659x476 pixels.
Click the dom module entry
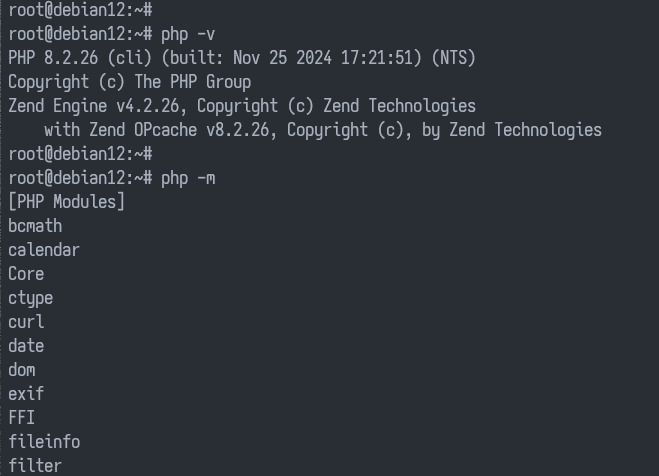pos(22,370)
